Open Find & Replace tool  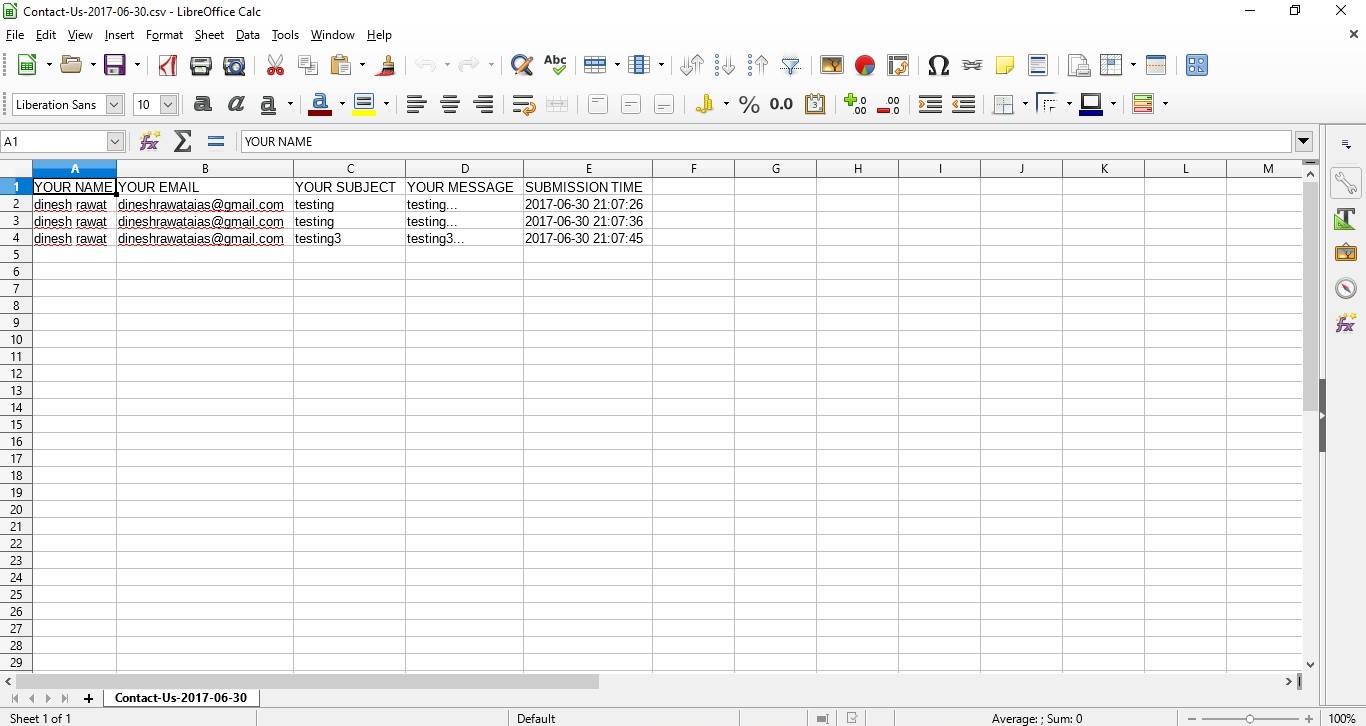click(x=521, y=66)
